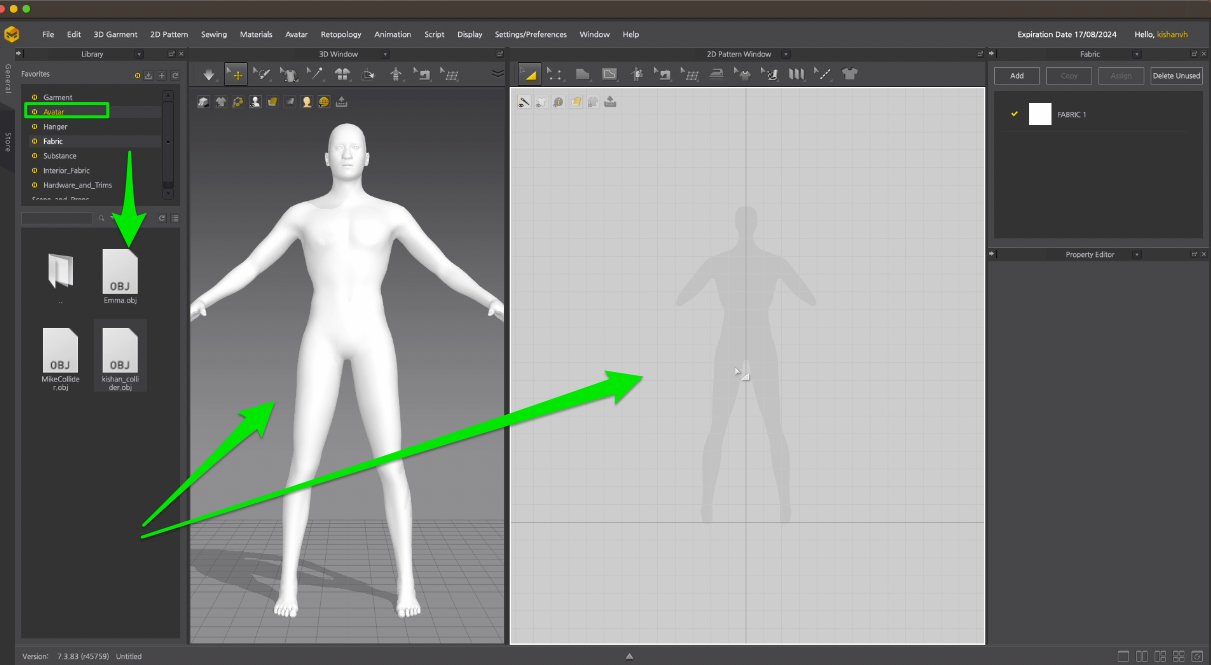Select the highlighted Select/Move tool in 3D toolbar

click(236, 74)
